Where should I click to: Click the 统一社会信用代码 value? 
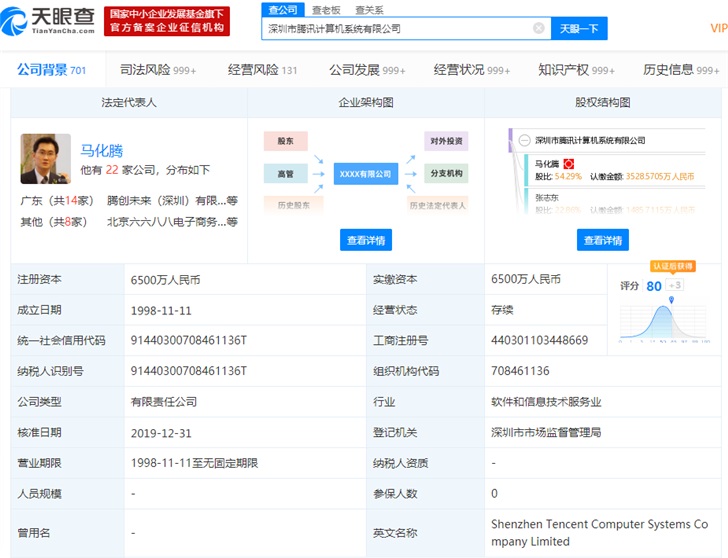click(188, 340)
